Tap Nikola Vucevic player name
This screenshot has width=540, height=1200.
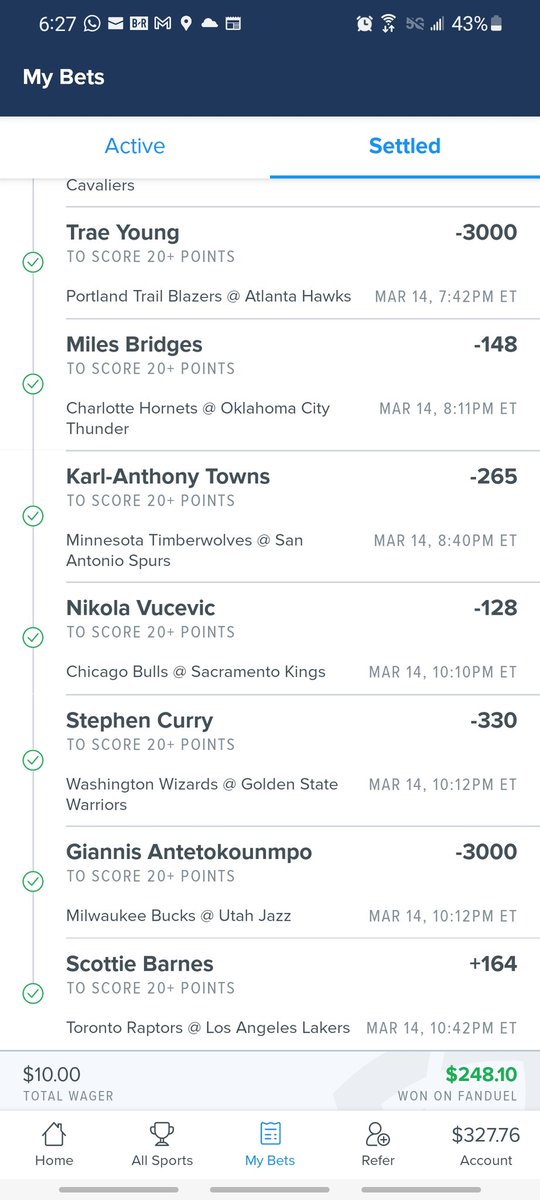click(141, 608)
